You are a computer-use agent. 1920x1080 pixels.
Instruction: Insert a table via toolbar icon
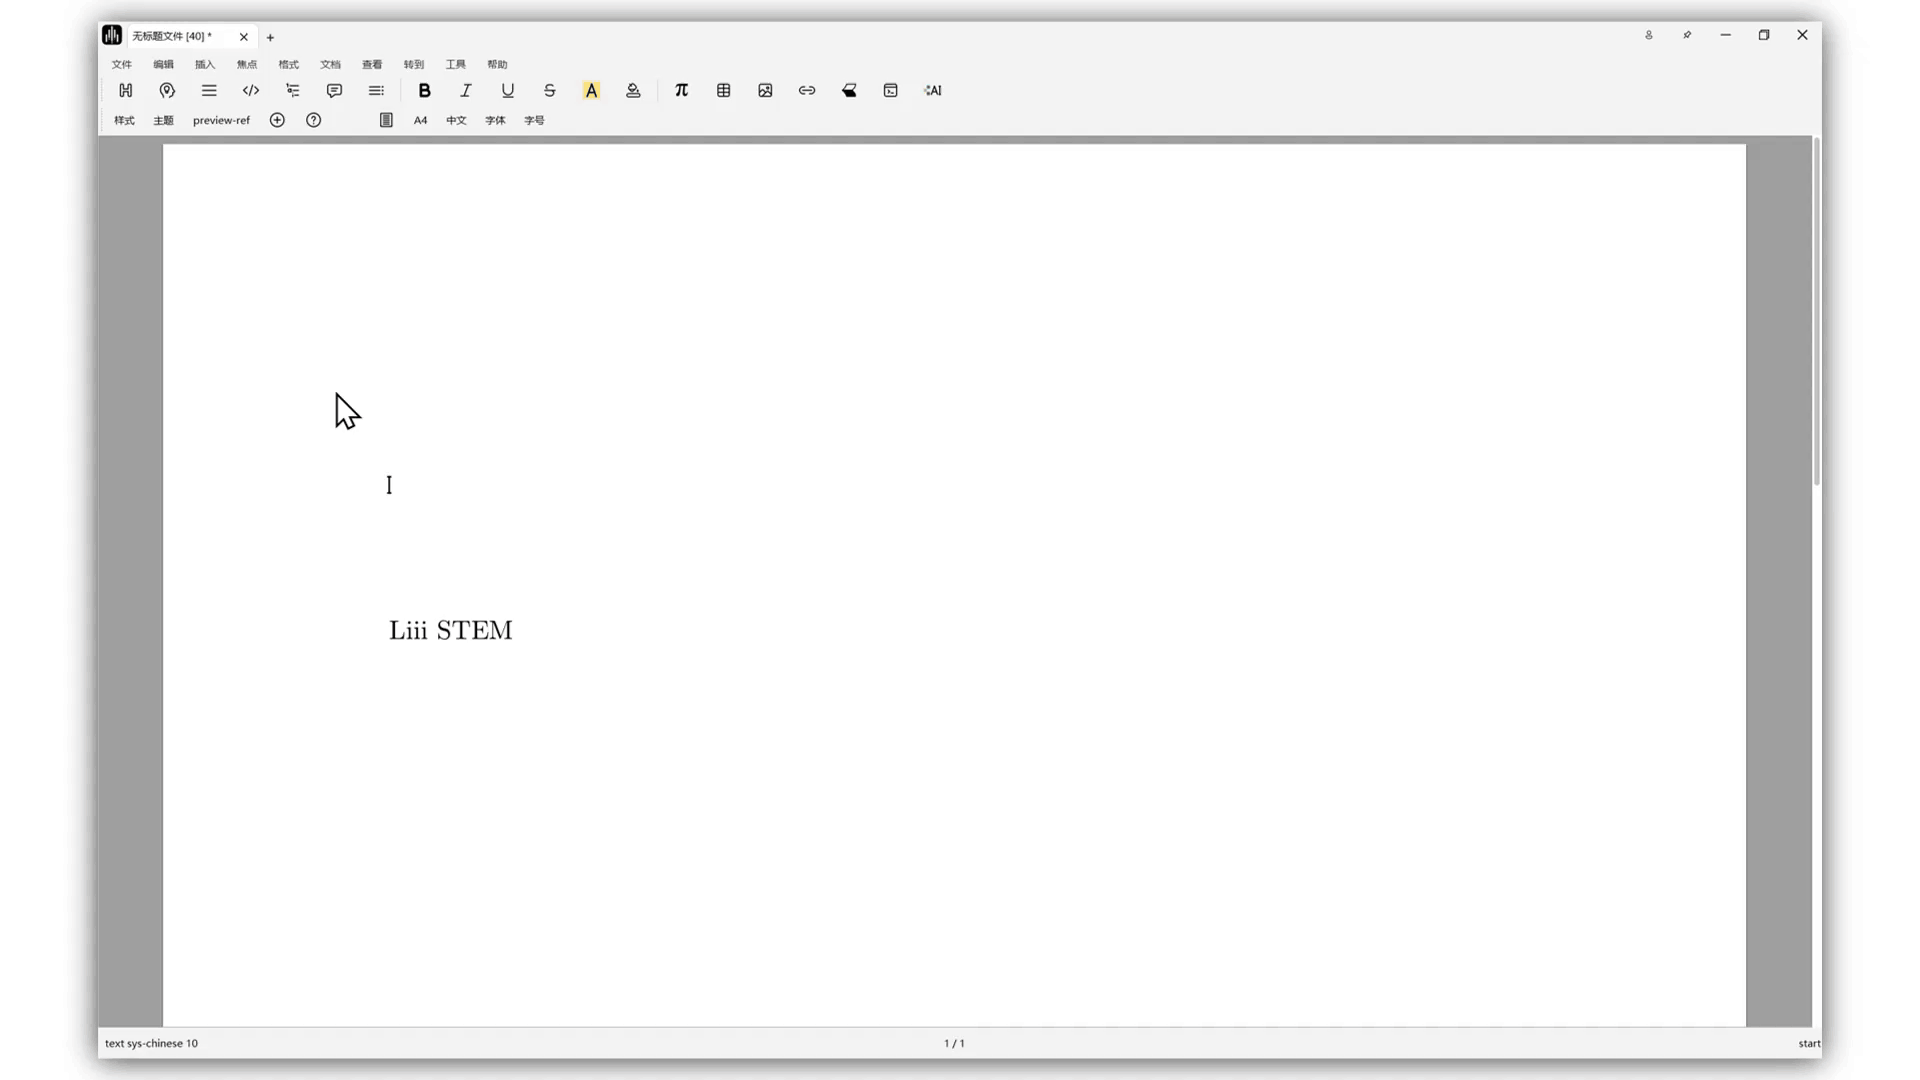click(x=723, y=90)
